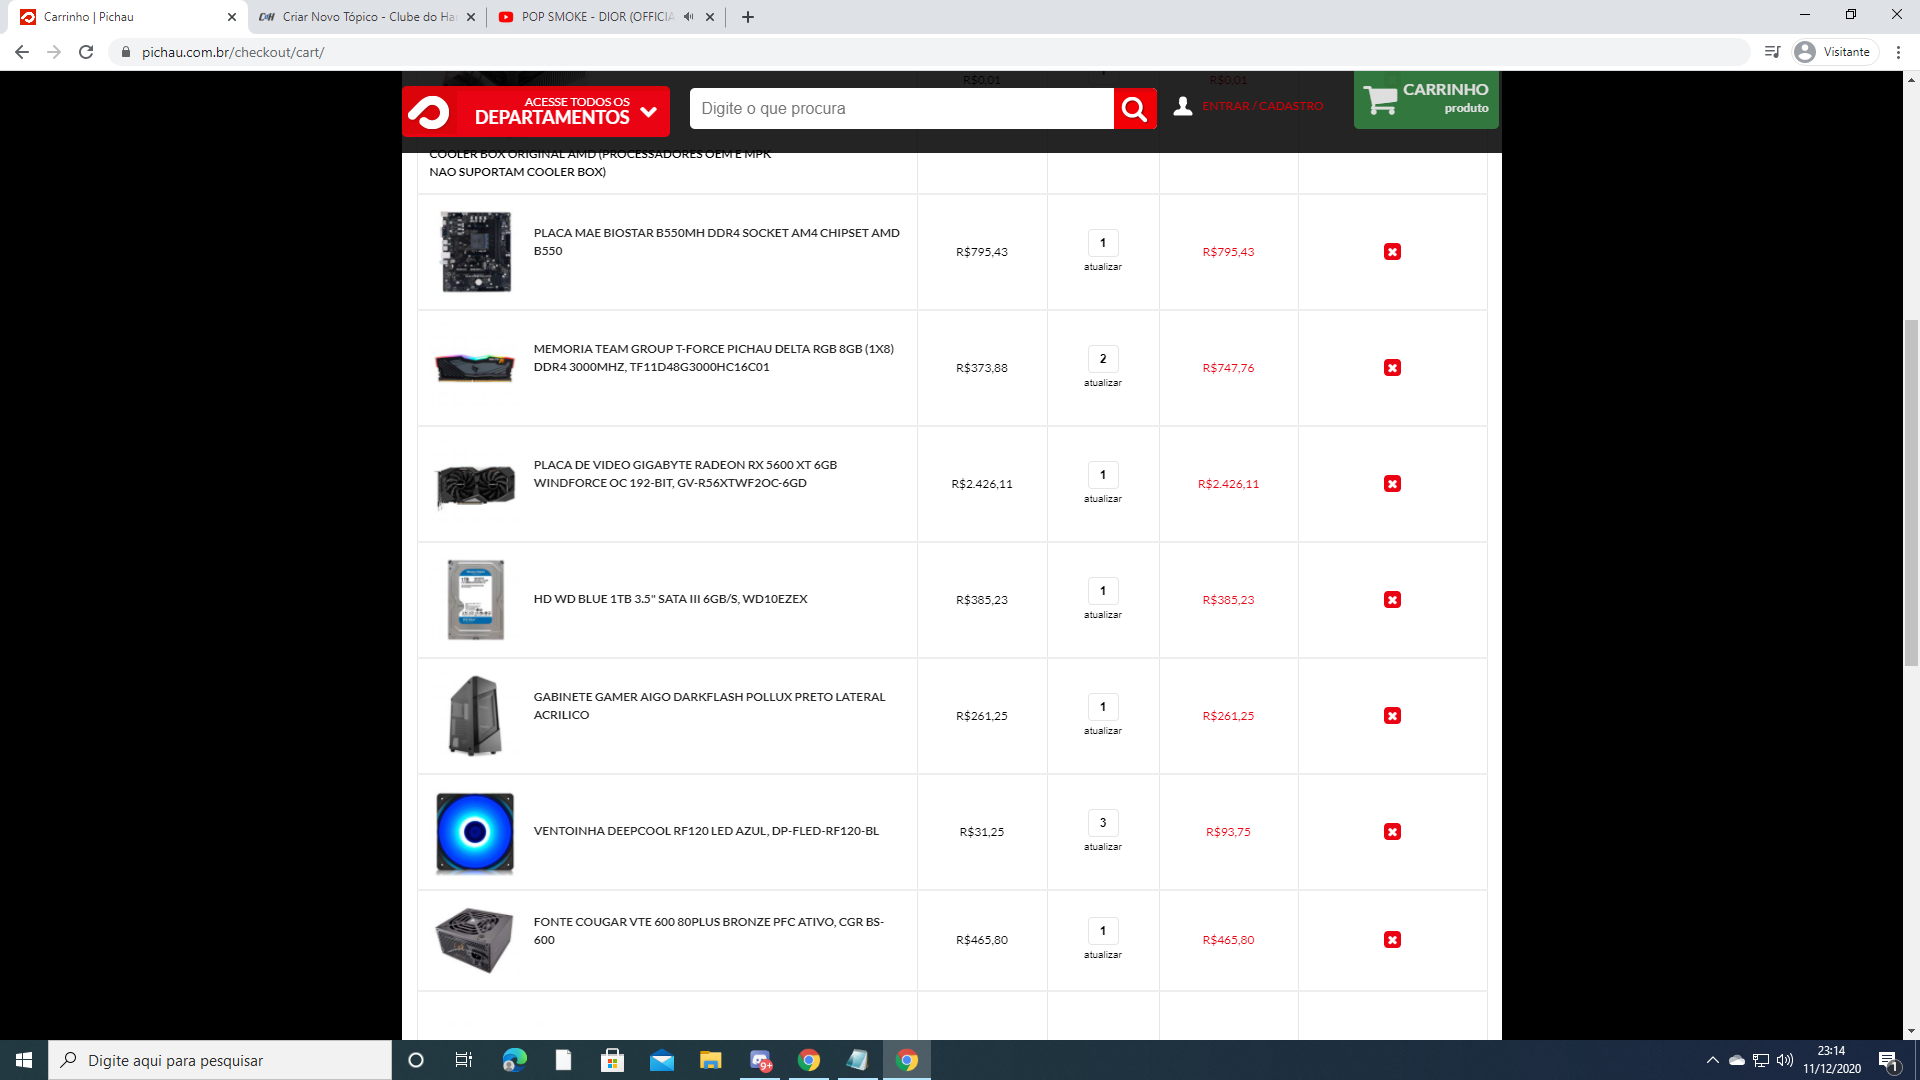The width and height of the screenshot is (1920, 1080).
Task: Click the user profile icon beside Entrar
Action: (x=1183, y=106)
